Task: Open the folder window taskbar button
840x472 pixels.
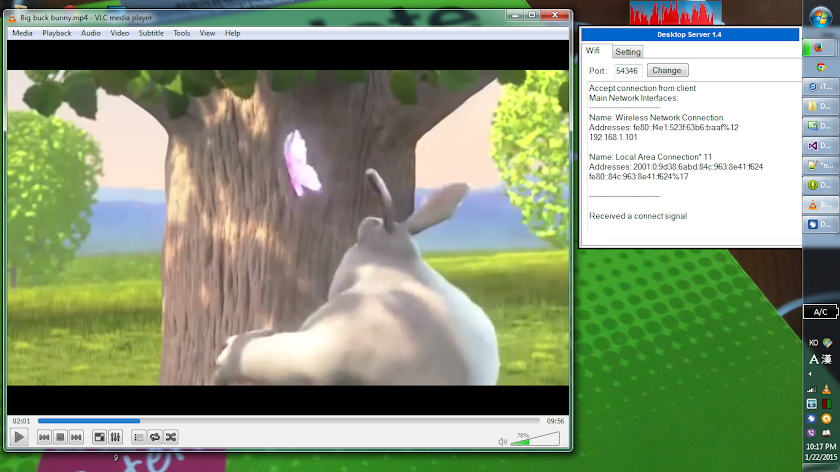Action: tap(820, 107)
